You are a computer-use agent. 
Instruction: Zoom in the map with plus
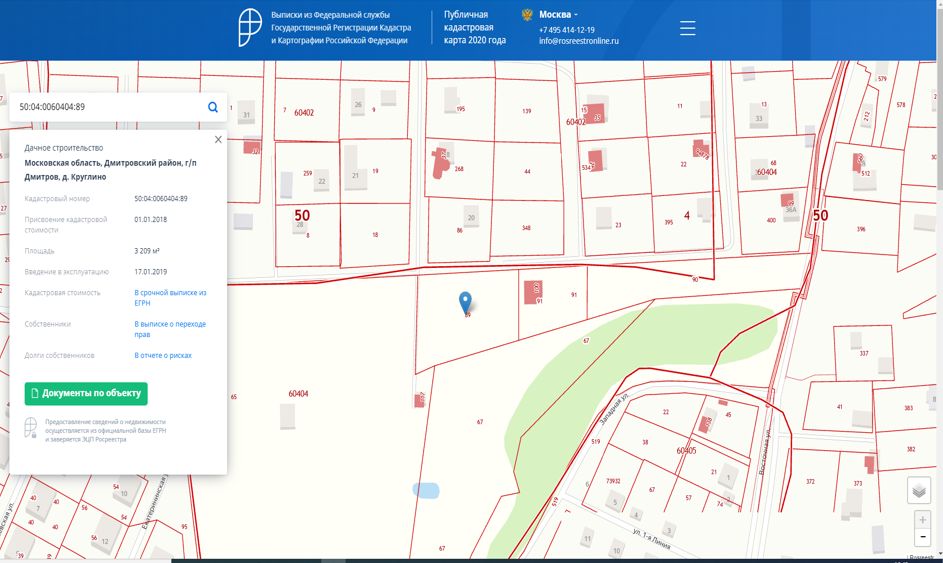point(922,520)
